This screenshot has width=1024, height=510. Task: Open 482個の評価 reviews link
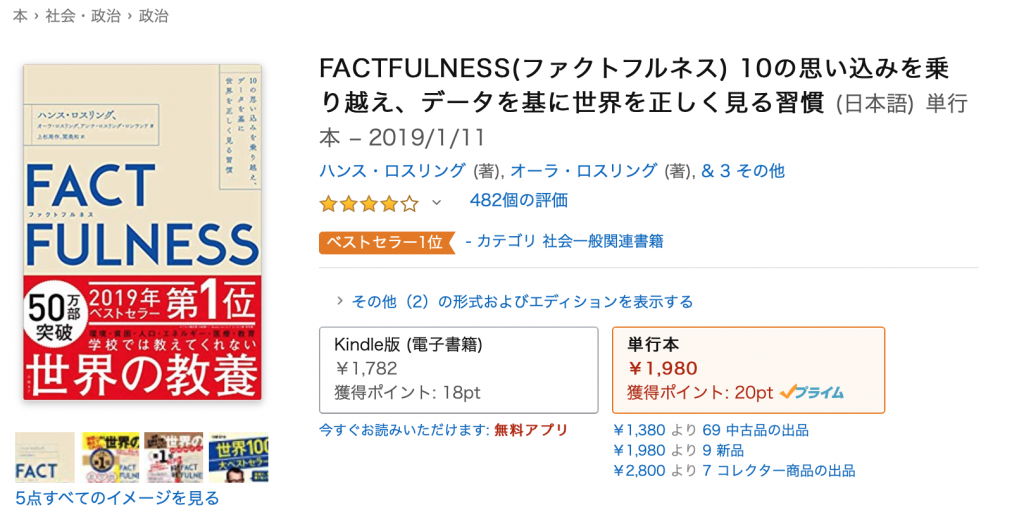coord(519,200)
